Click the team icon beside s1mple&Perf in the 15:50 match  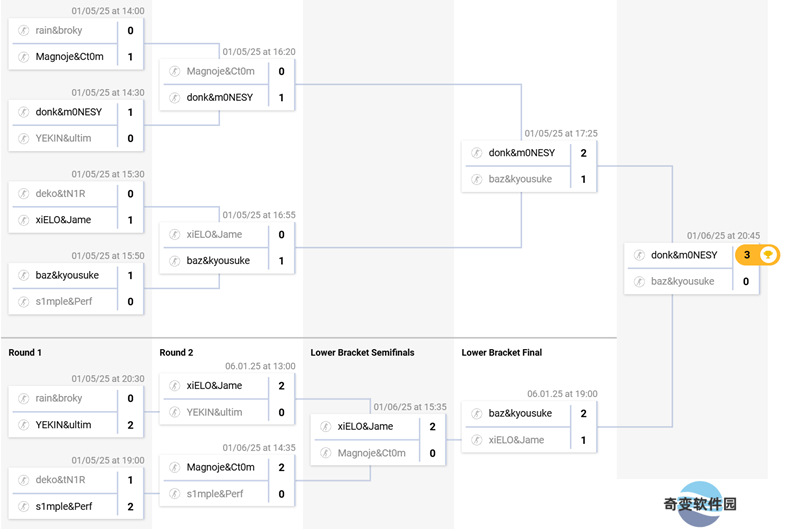pos(23,301)
